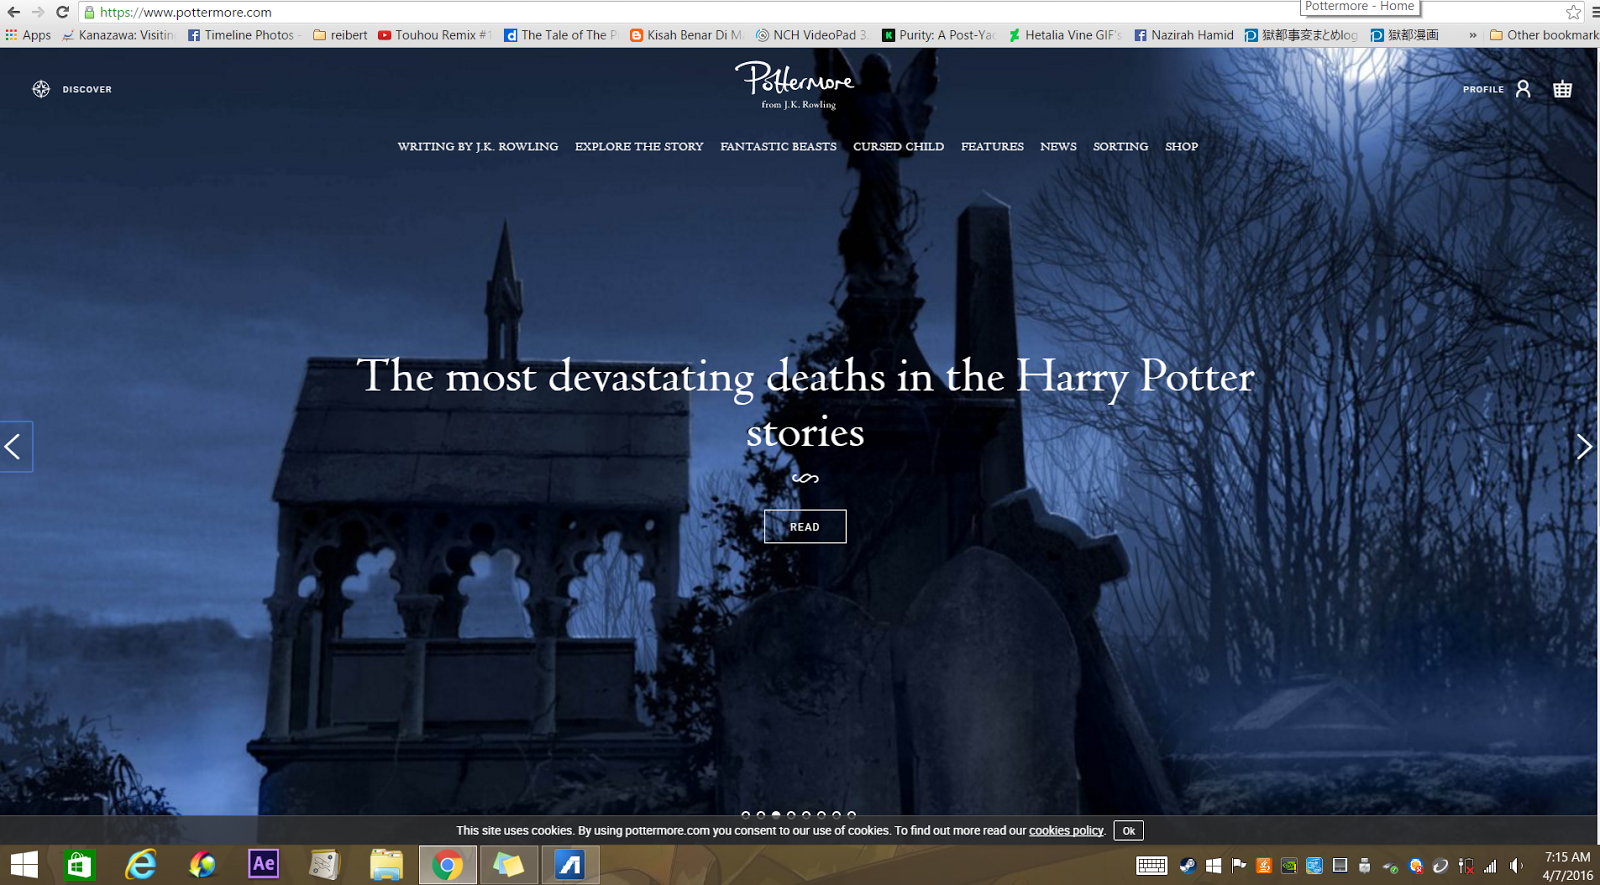Open the cookies policy link
Screen dimensions: 1600x885
[1066, 831]
